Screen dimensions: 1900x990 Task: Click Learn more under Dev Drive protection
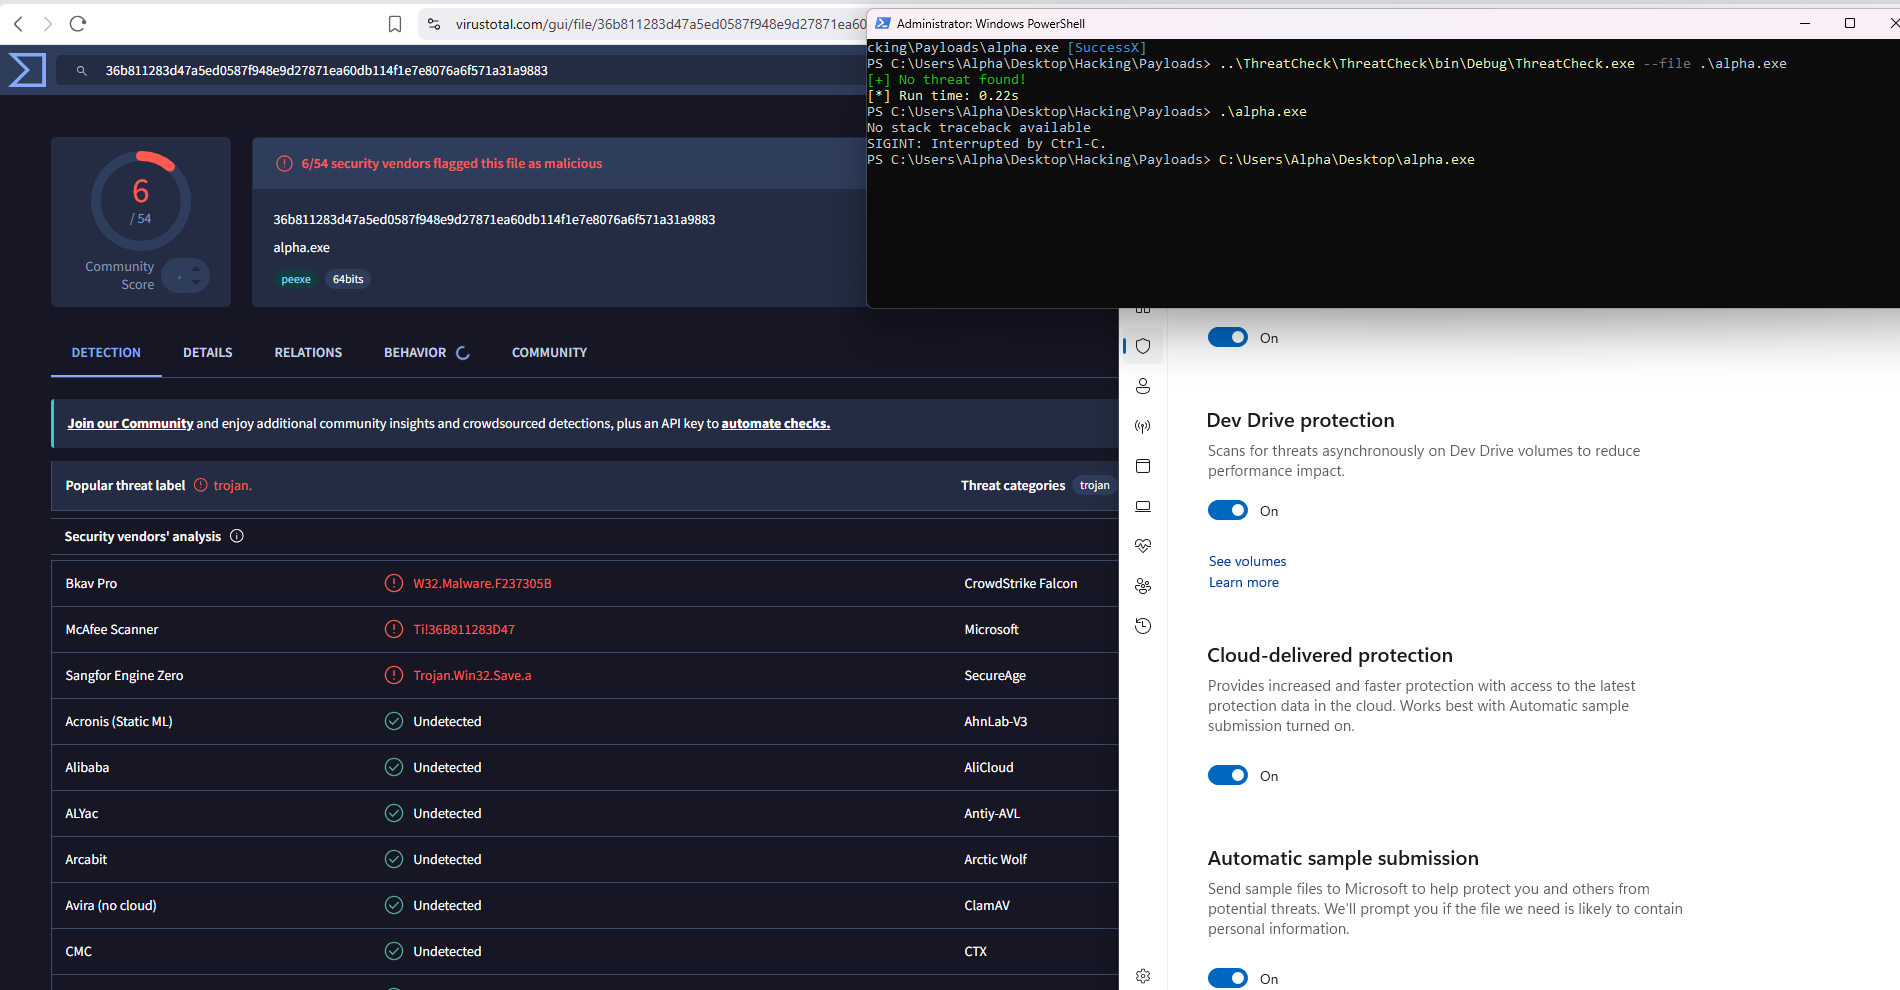point(1243,582)
